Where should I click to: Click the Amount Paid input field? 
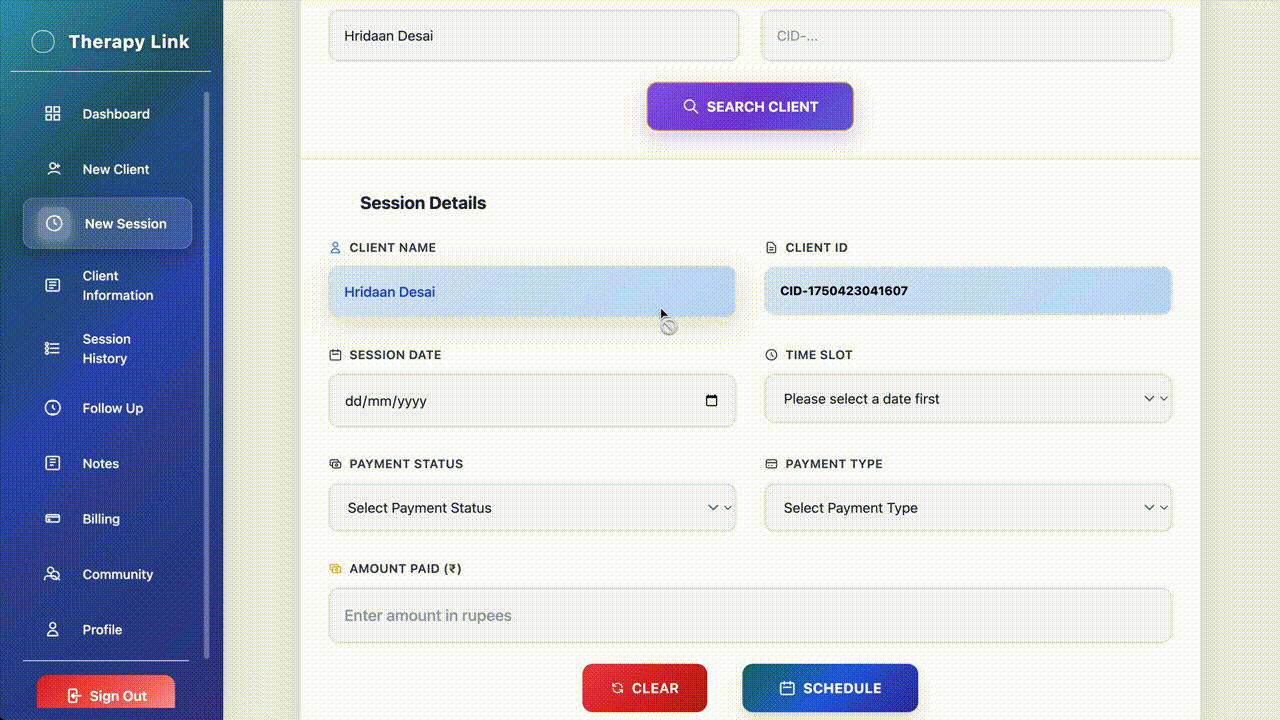tap(749, 616)
